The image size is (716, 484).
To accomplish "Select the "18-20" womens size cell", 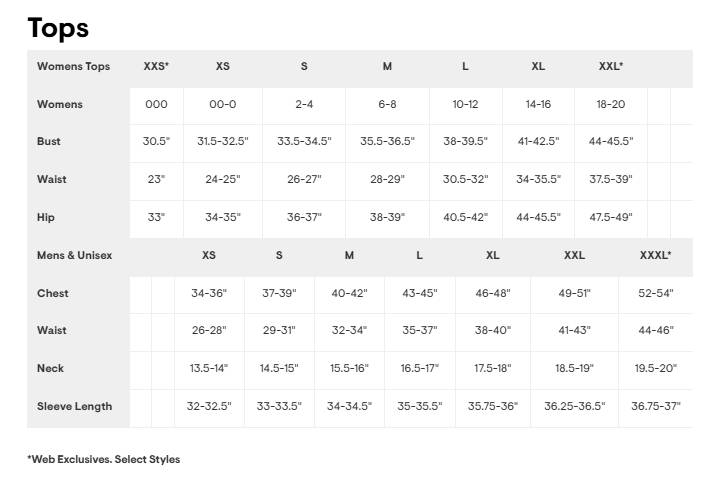I will pos(611,104).
